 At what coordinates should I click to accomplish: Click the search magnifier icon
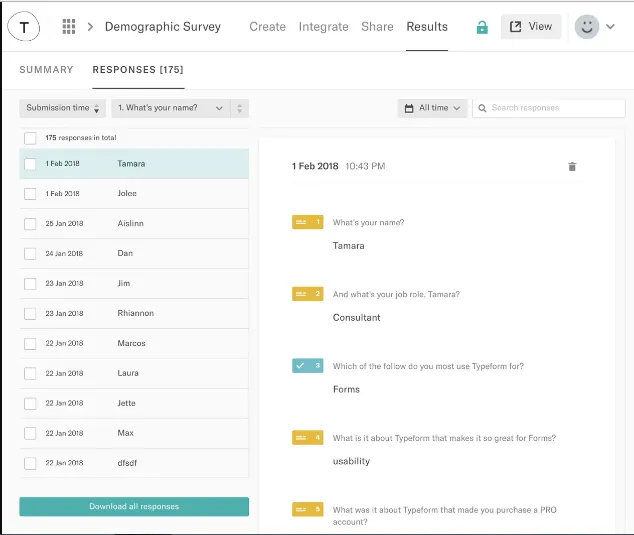(x=482, y=108)
